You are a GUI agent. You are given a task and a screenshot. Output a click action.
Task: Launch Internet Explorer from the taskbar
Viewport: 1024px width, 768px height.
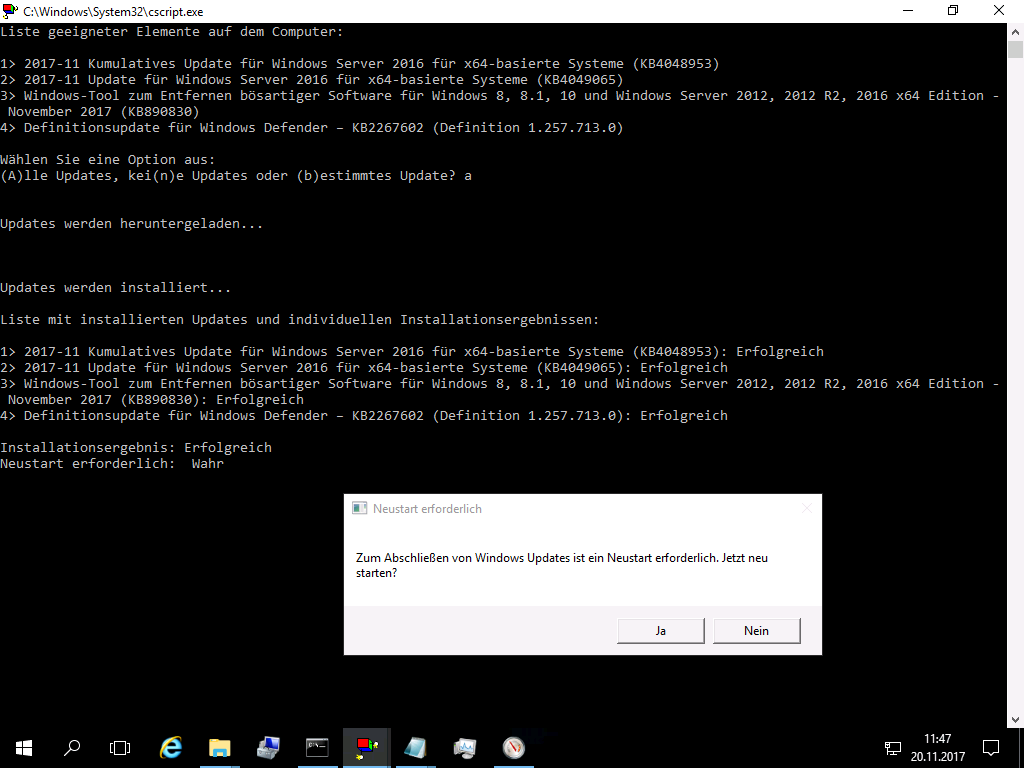[171, 747]
